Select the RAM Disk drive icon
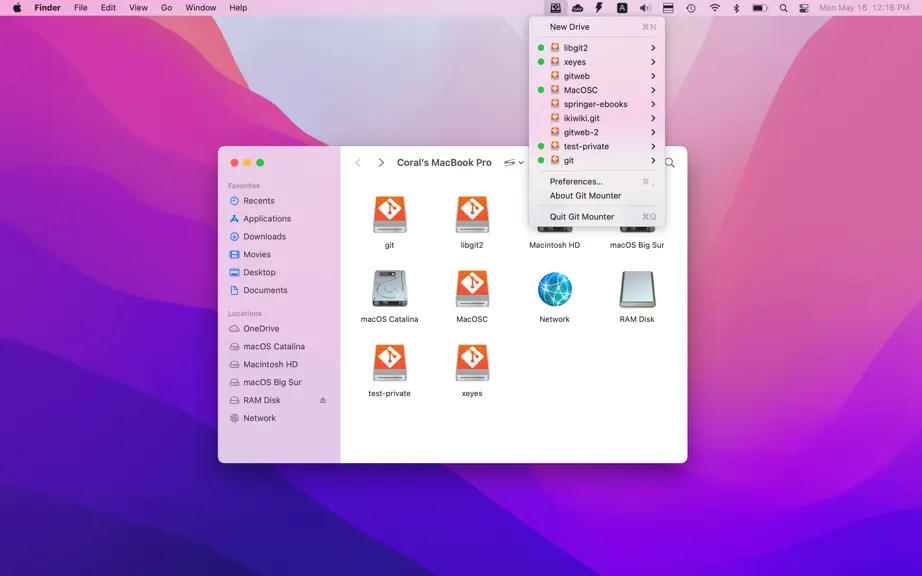This screenshot has height=576, width=922. tap(637, 289)
